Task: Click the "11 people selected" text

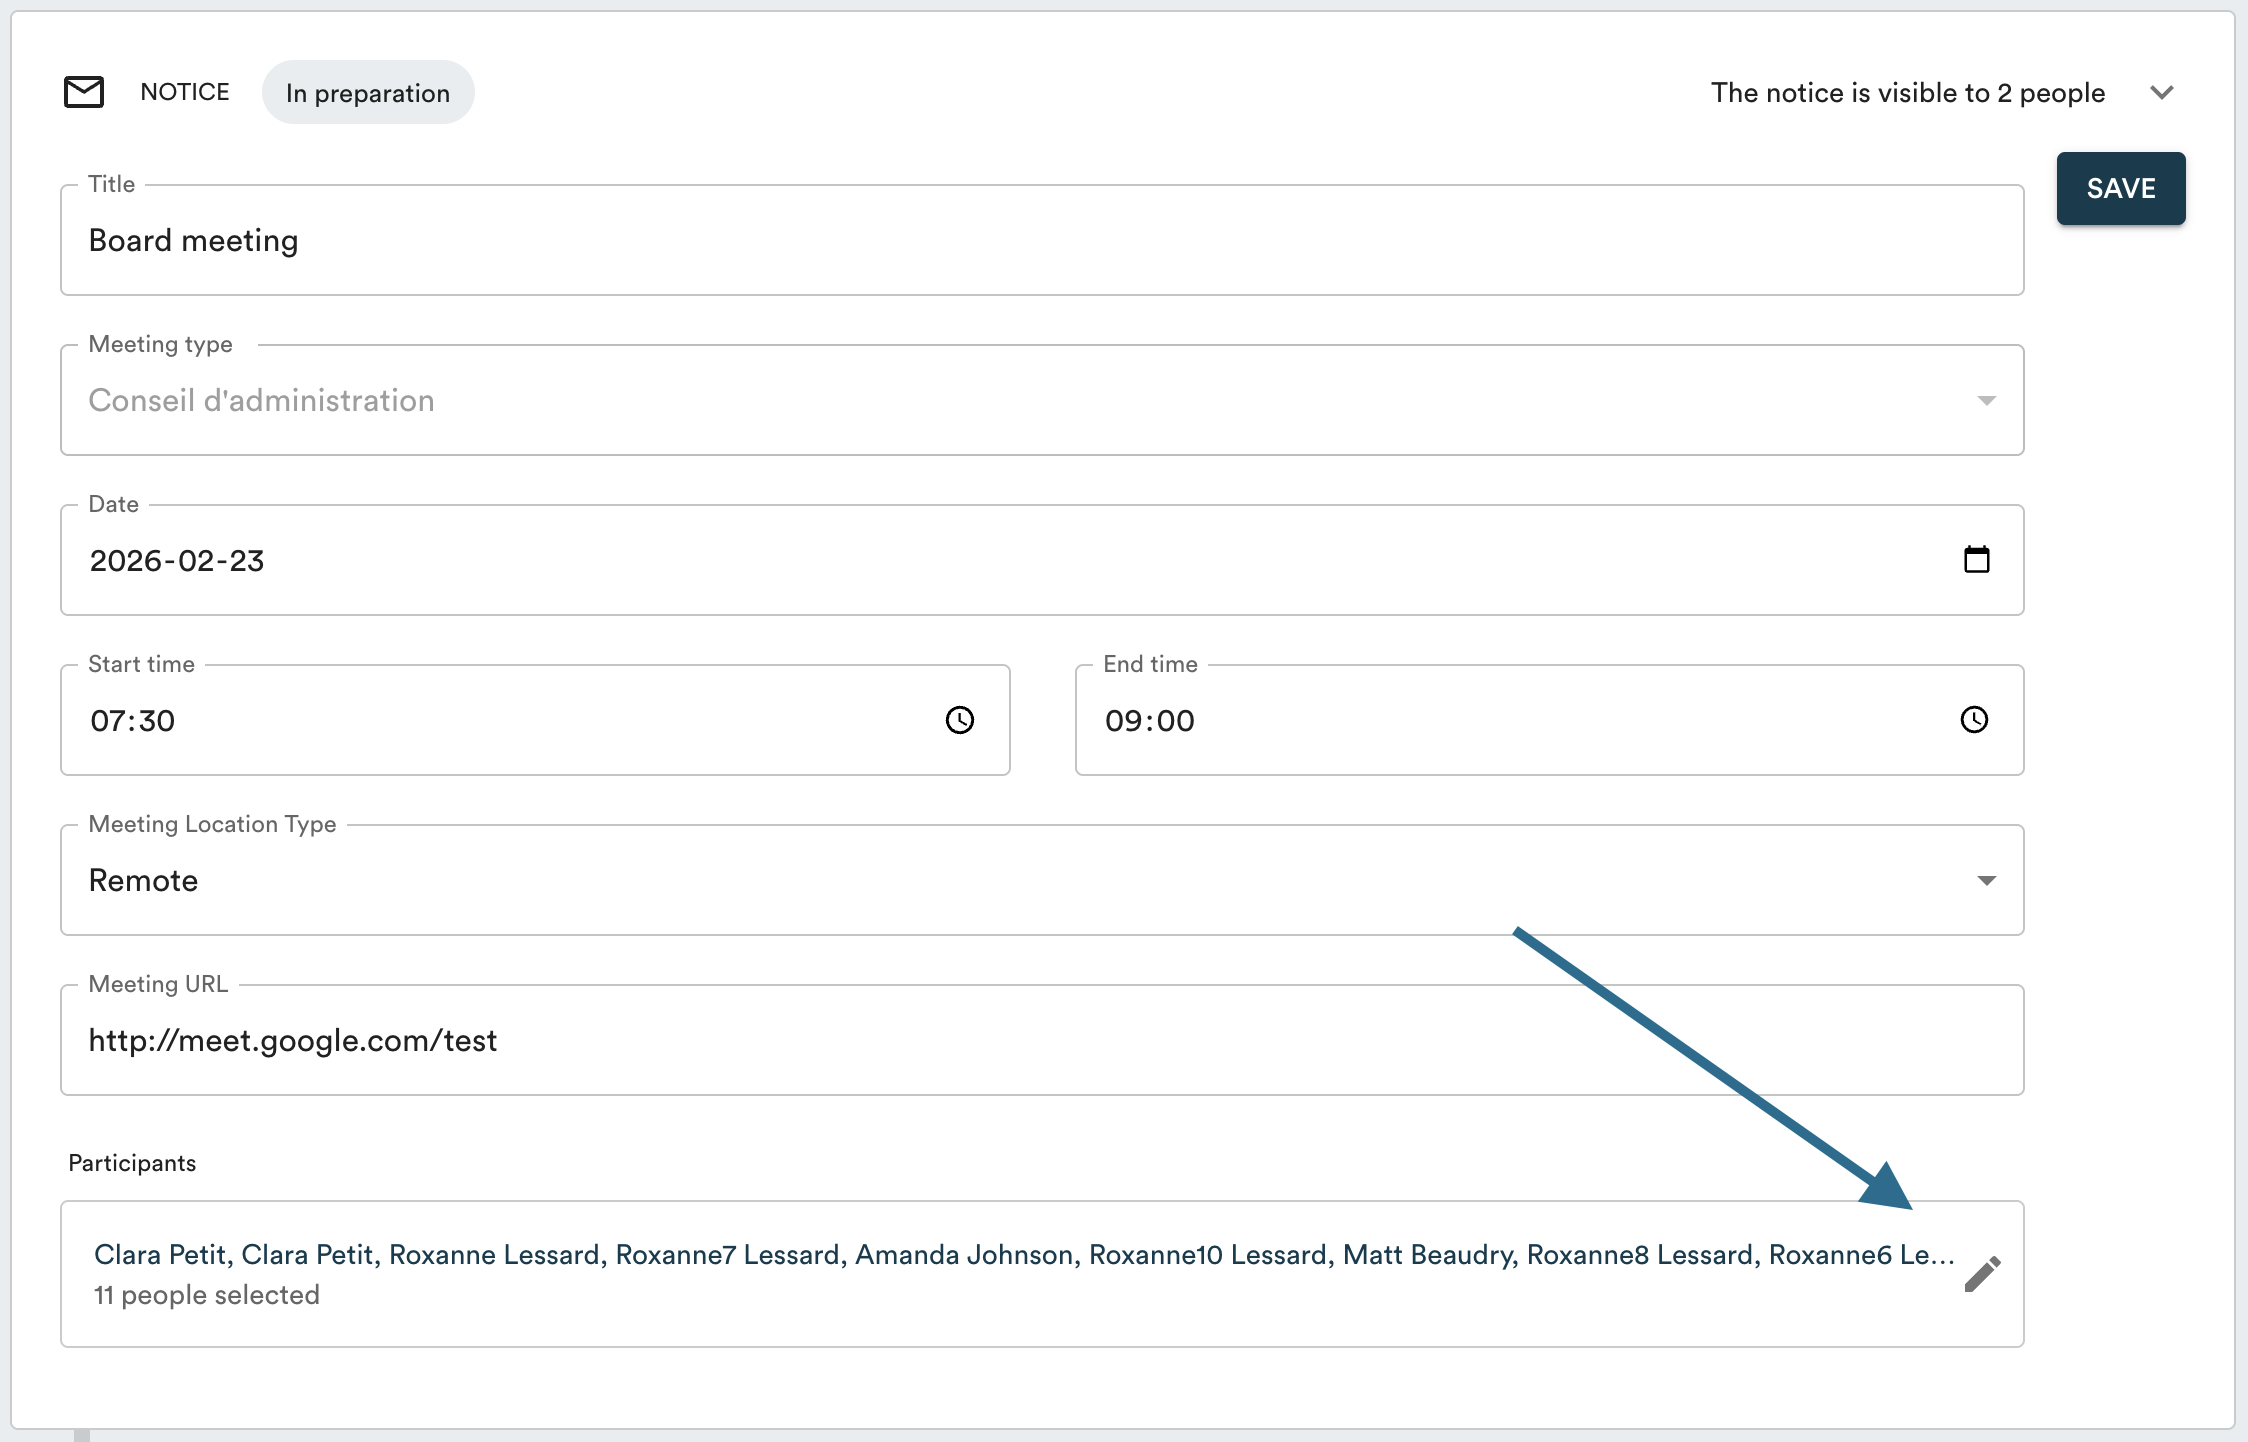Action: (207, 1295)
